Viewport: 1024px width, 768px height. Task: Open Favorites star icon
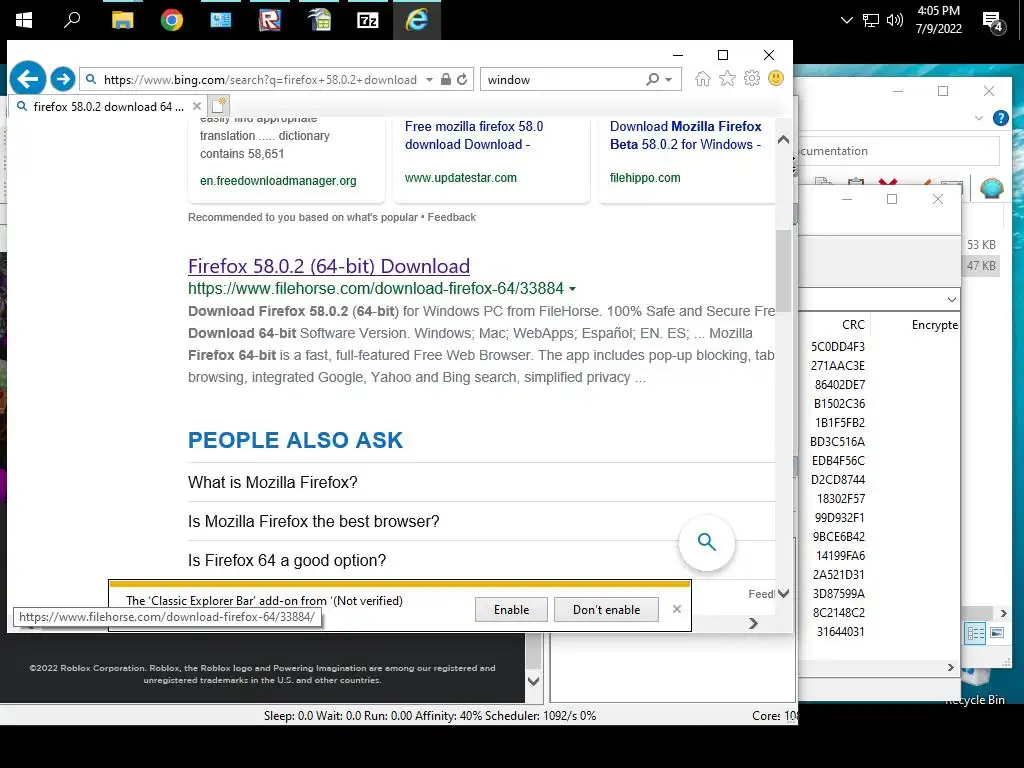coord(727,79)
